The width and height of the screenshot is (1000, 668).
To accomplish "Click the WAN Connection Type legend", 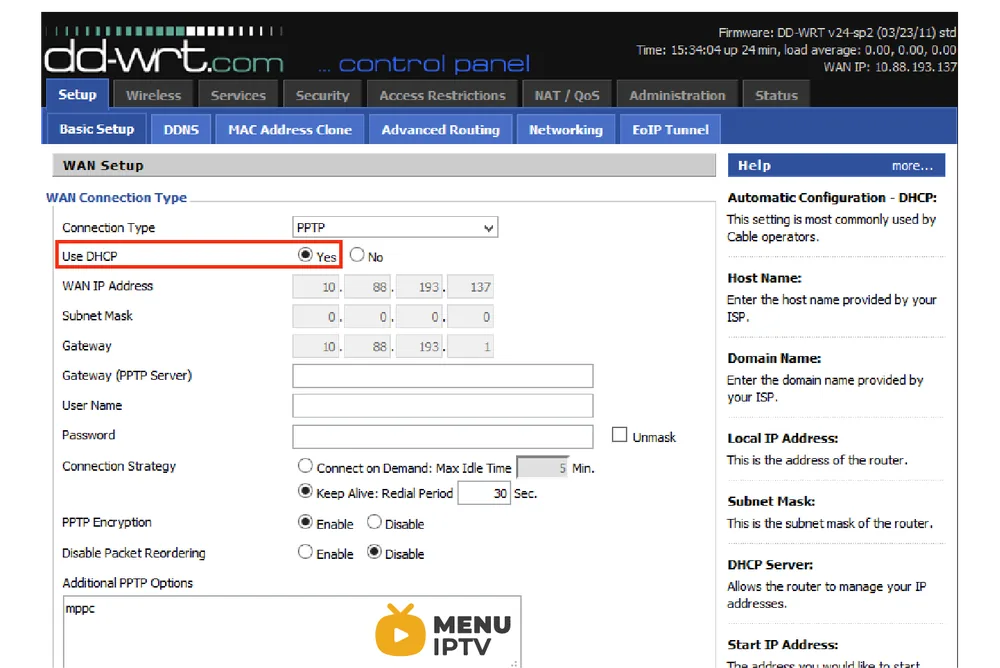I will coord(117,198).
